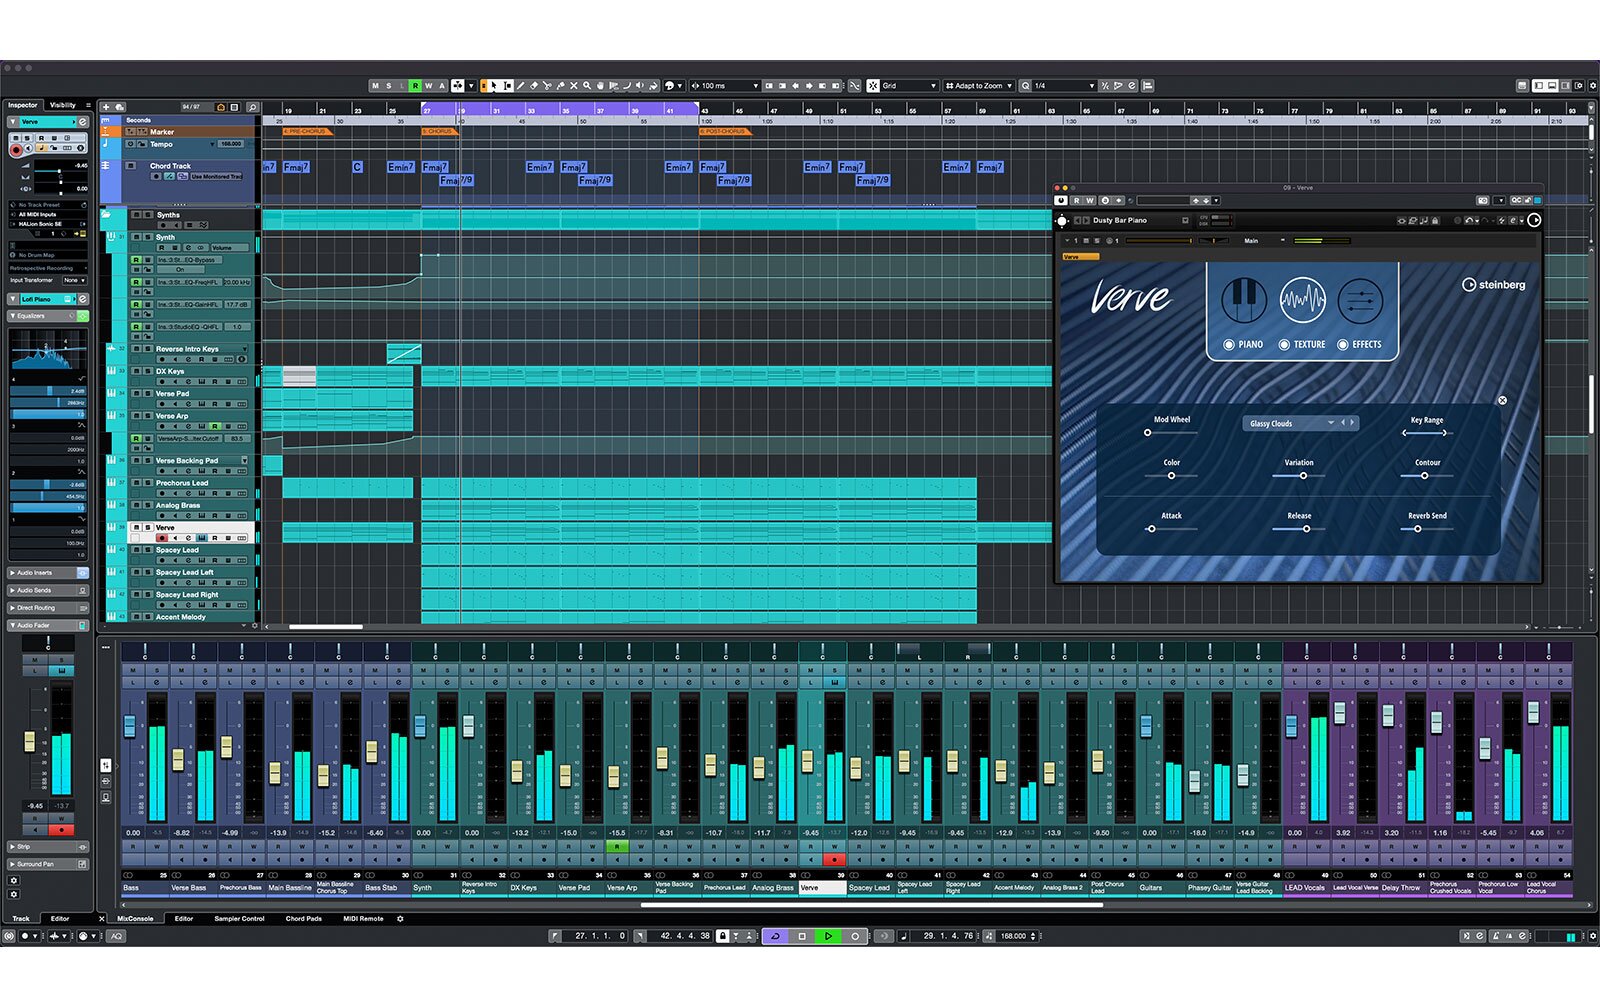Switch to the Inspector tab

[23, 105]
